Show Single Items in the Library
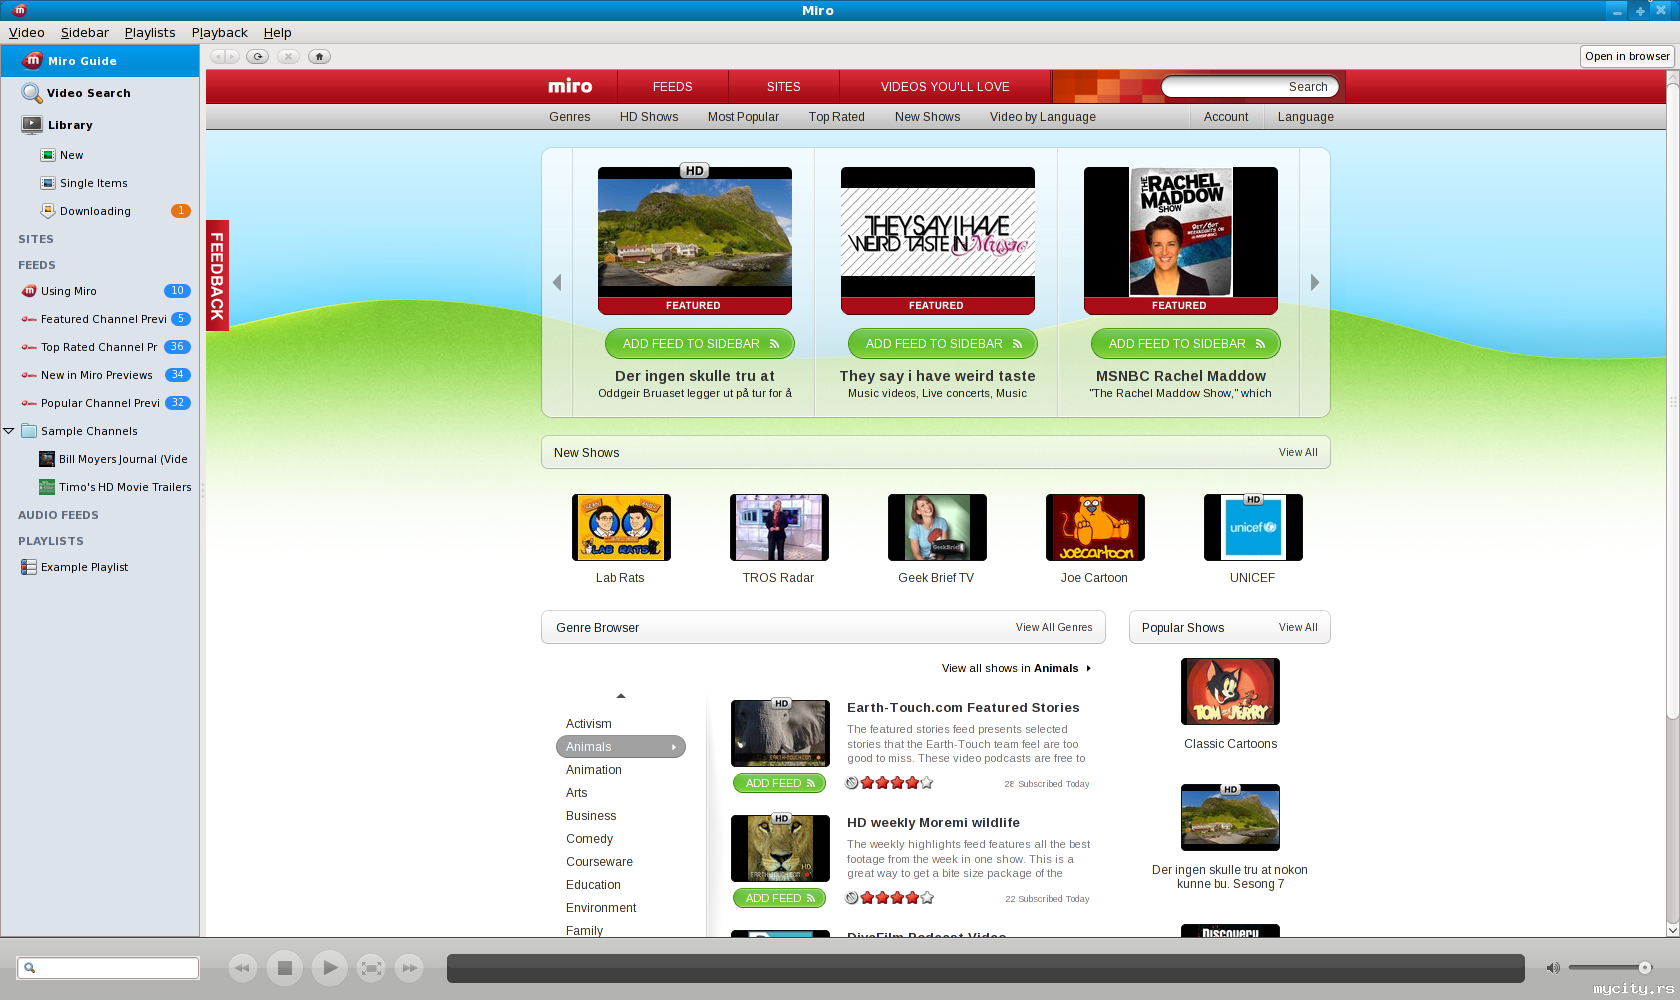This screenshot has width=1680, height=1000. 100,183
